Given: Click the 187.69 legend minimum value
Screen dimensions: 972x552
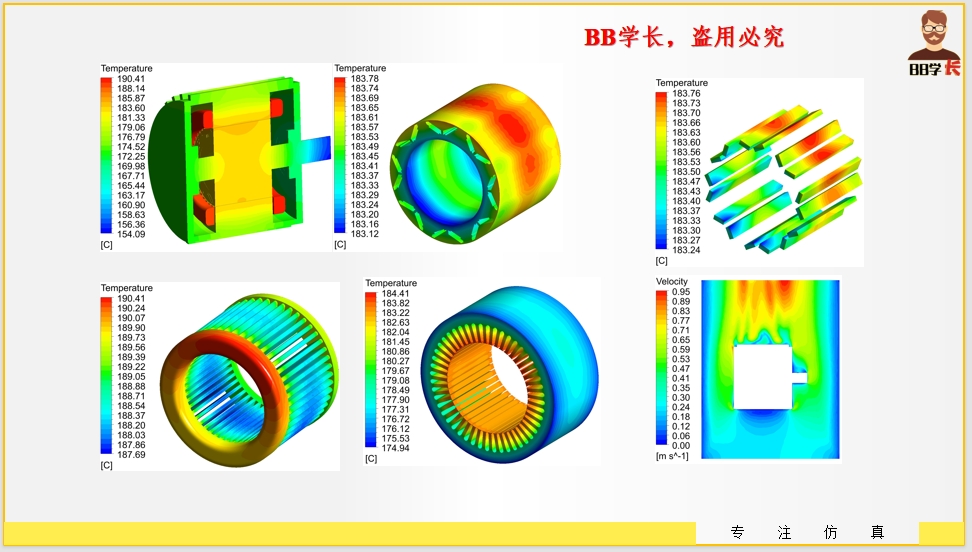Looking at the screenshot, I should (131, 454).
